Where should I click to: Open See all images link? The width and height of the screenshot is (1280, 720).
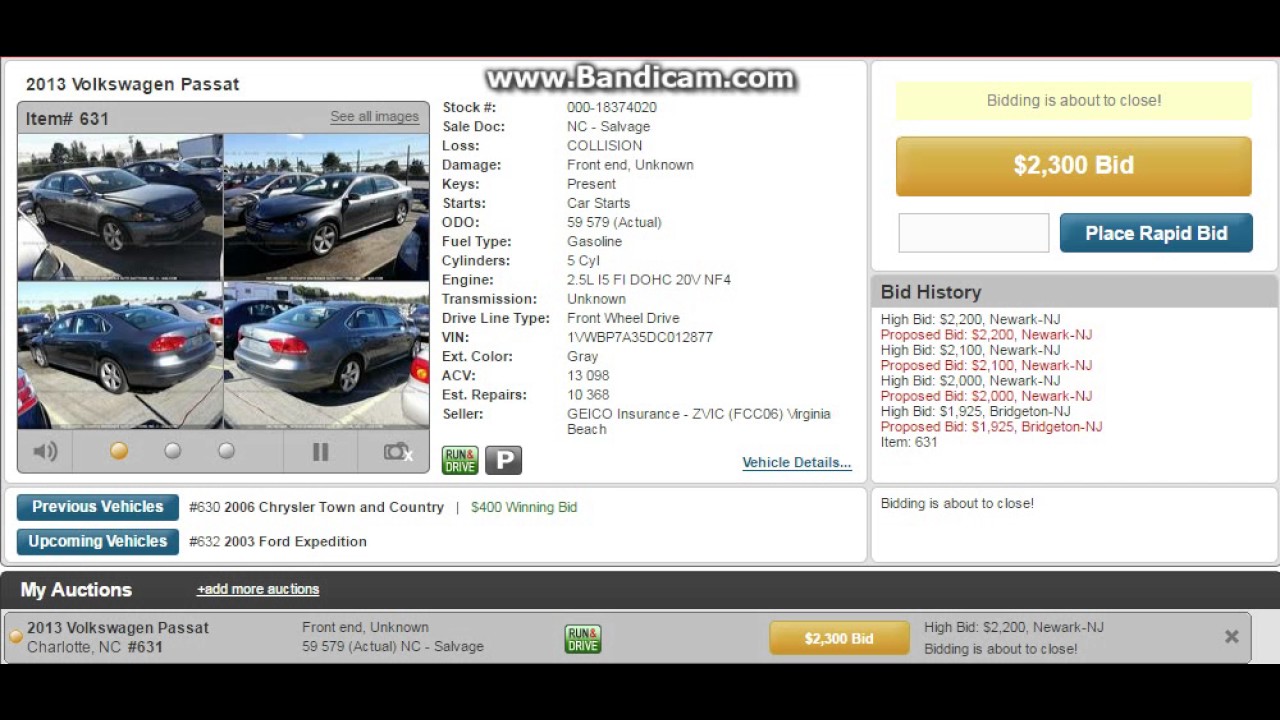tap(374, 117)
